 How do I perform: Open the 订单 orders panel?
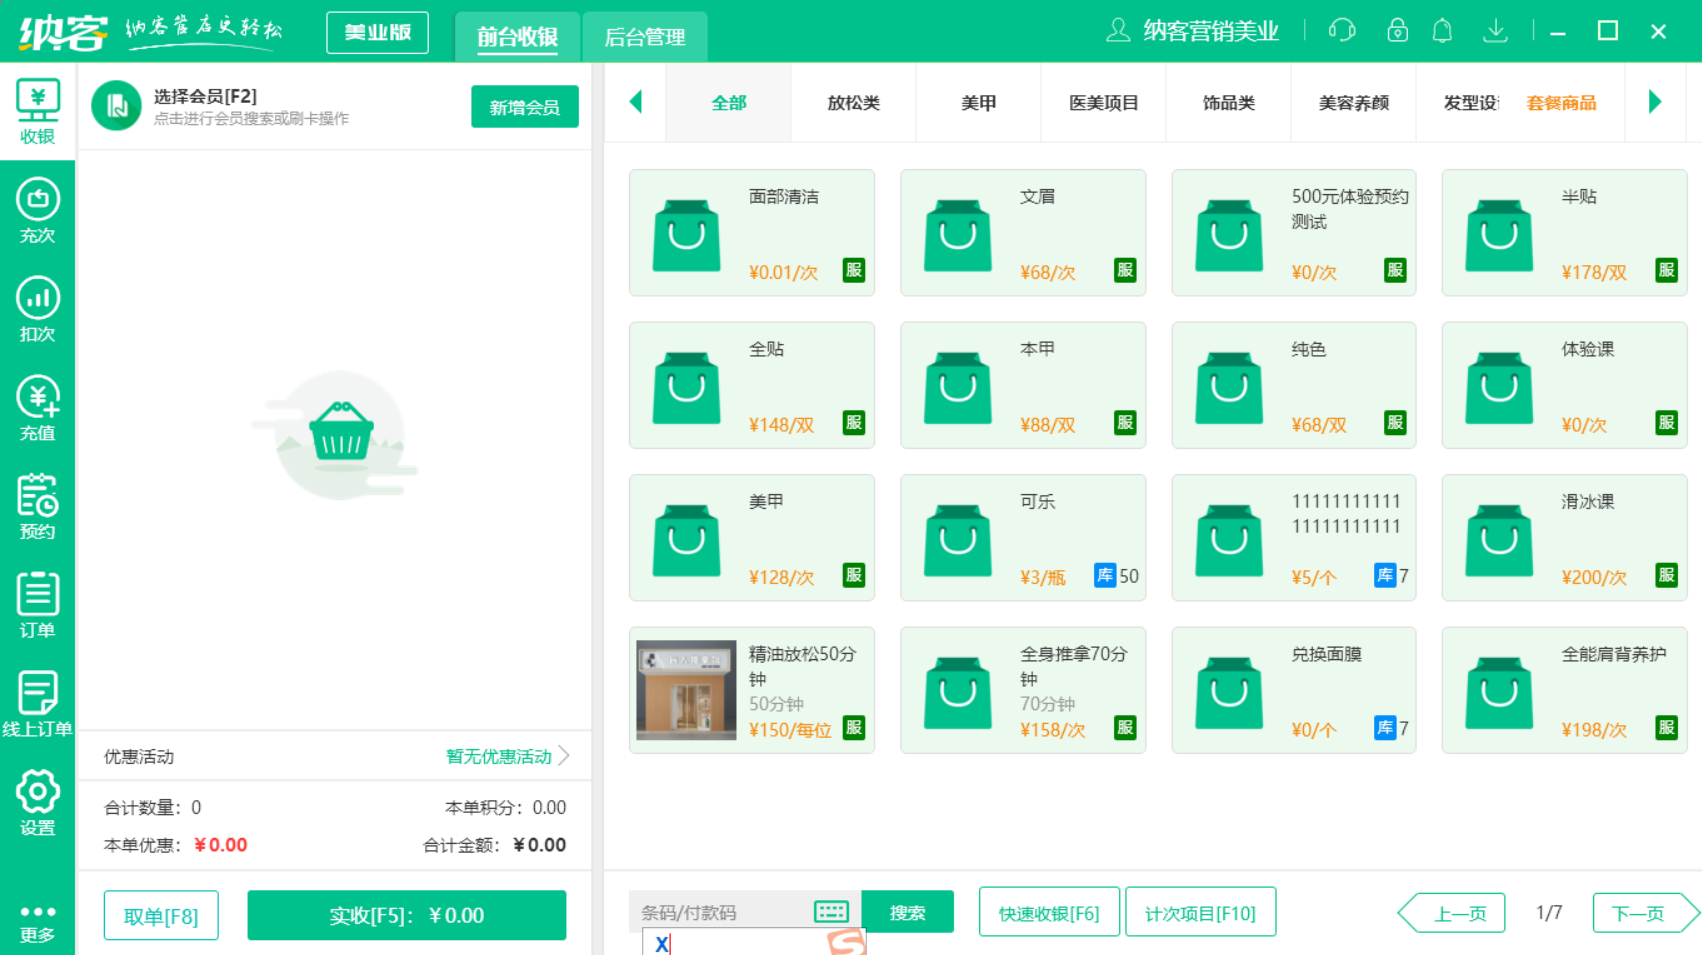[x=37, y=603]
